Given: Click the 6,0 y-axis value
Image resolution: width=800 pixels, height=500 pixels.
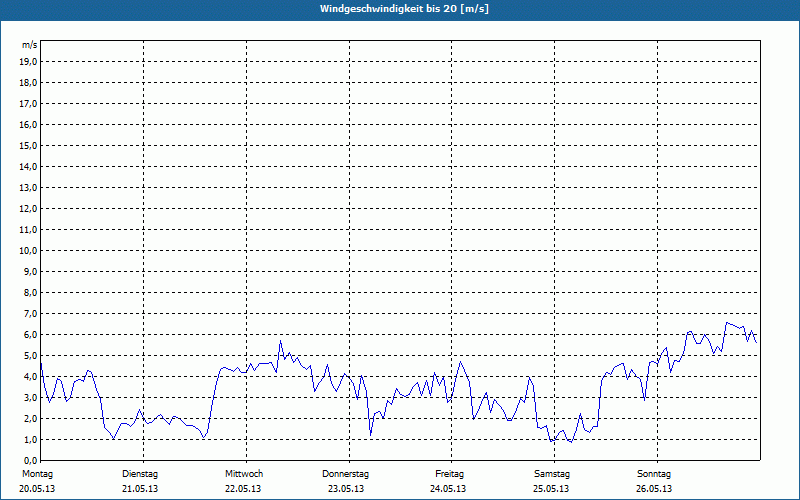Looking at the screenshot, I should click(30, 335).
